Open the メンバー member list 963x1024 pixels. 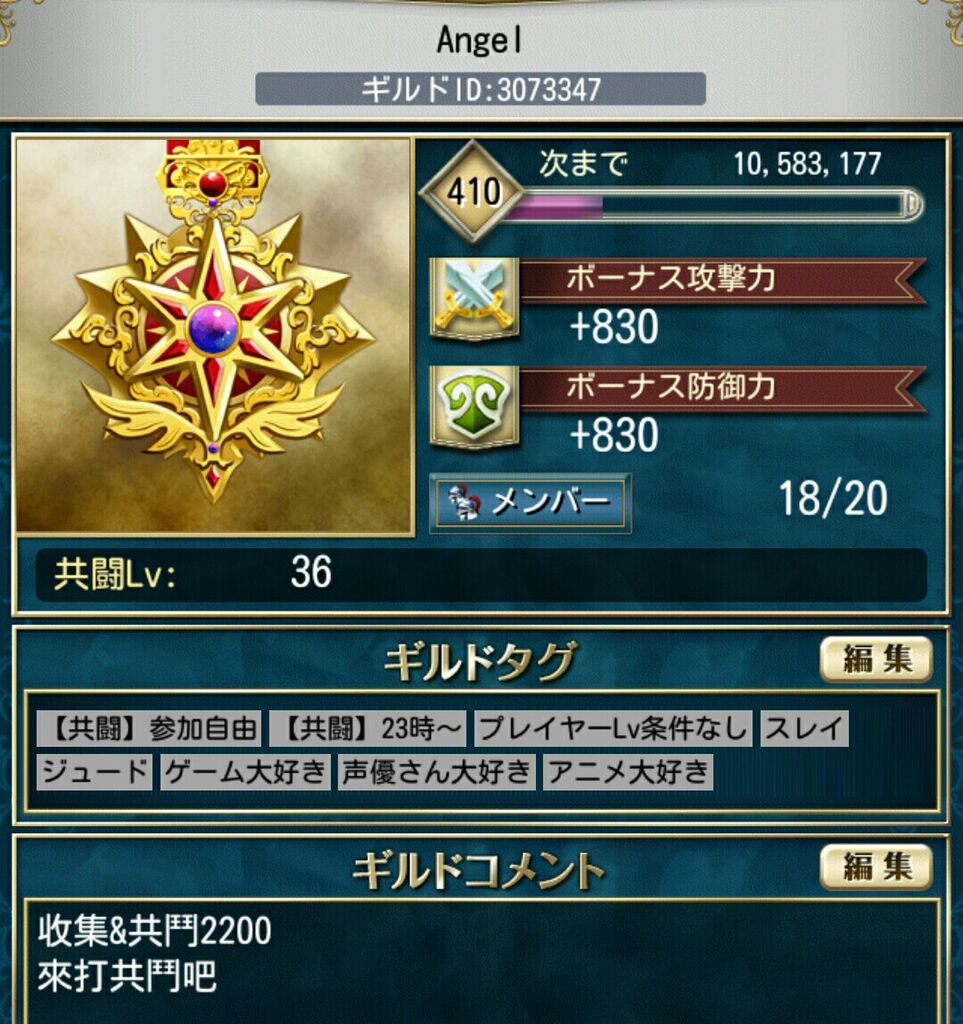tap(529, 503)
